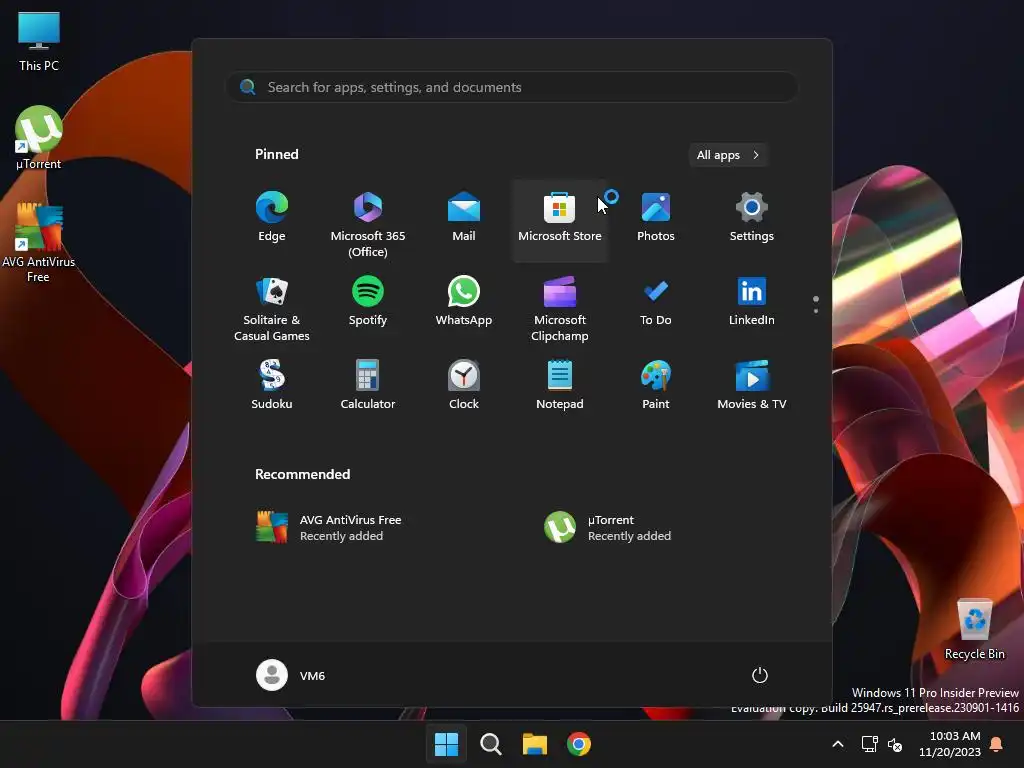Focus the Start menu search box
This screenshot has height=768, width=1024.
coord(512,87)
